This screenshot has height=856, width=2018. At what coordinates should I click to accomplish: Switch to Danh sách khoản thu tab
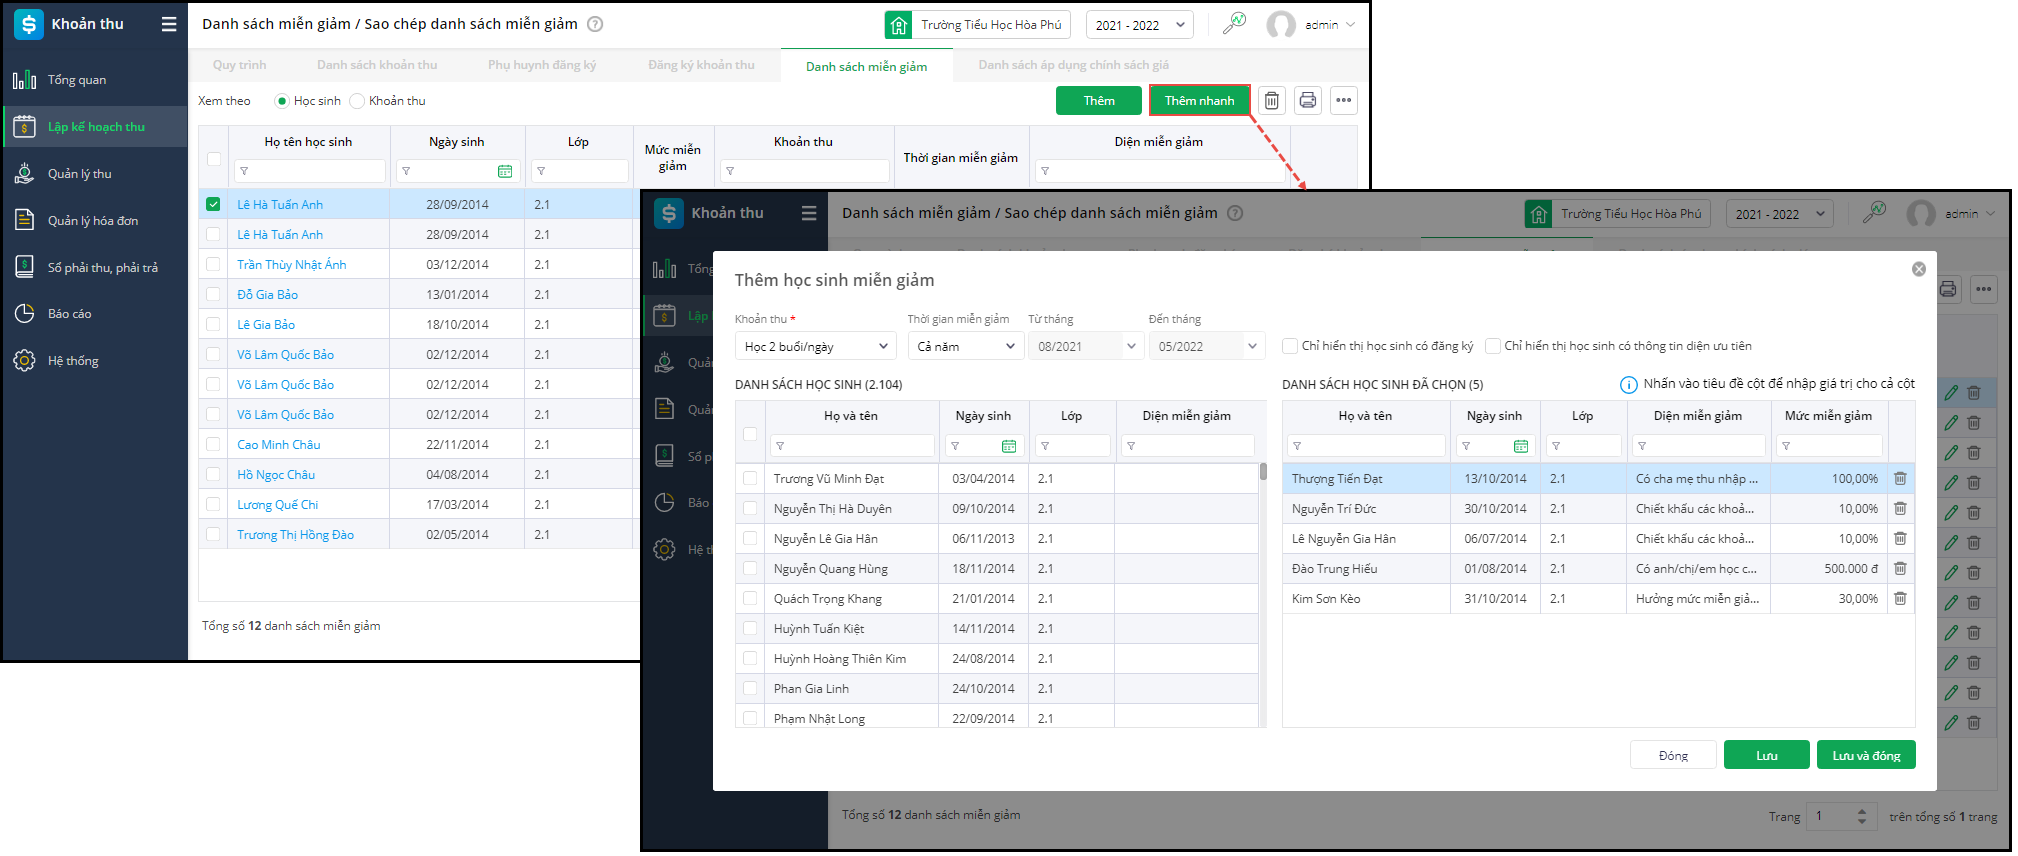377,65
